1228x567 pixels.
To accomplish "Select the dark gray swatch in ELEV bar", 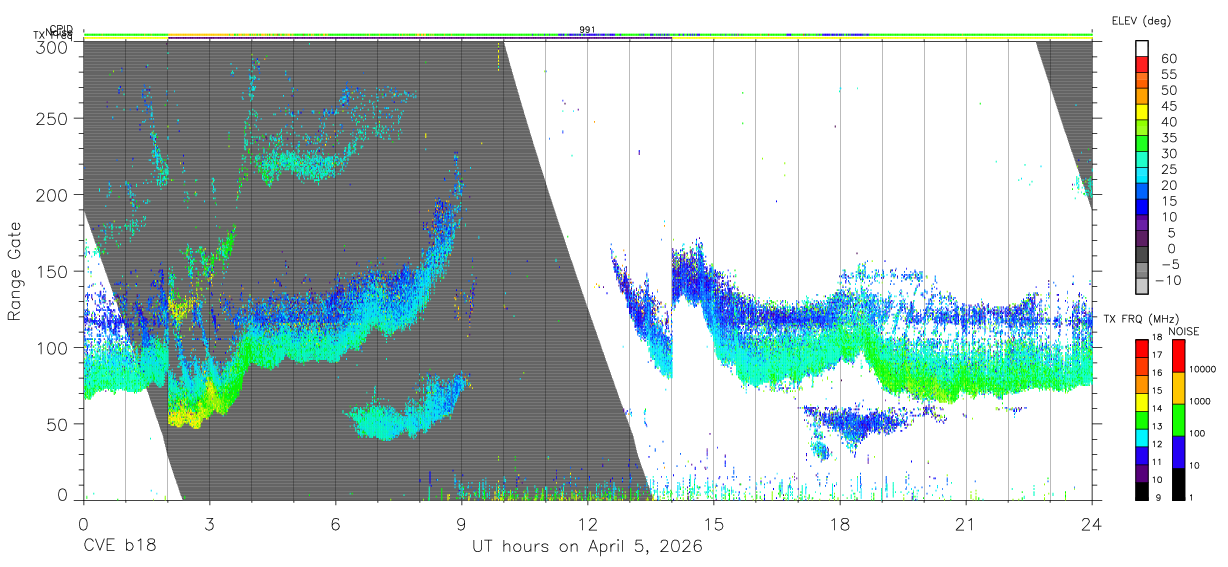I will tap(1143, 256).
